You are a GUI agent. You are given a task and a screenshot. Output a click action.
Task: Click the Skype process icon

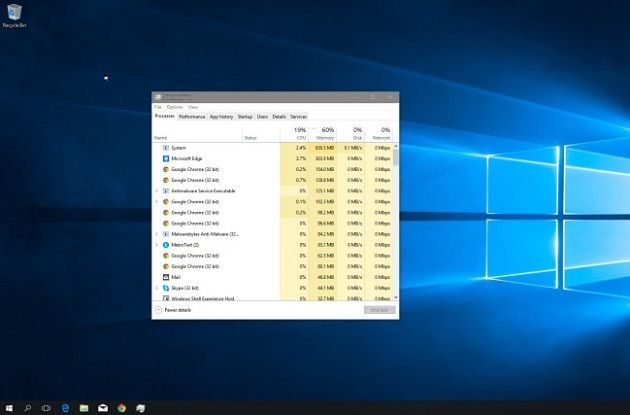coord(166,288)
